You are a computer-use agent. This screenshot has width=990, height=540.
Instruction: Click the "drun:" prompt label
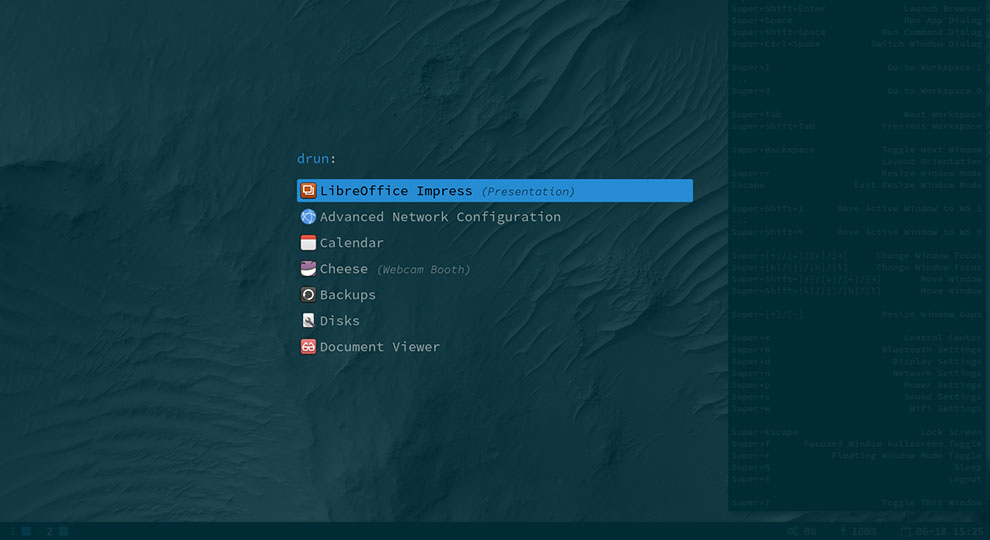pyautogui.click(x=316, y=158)
